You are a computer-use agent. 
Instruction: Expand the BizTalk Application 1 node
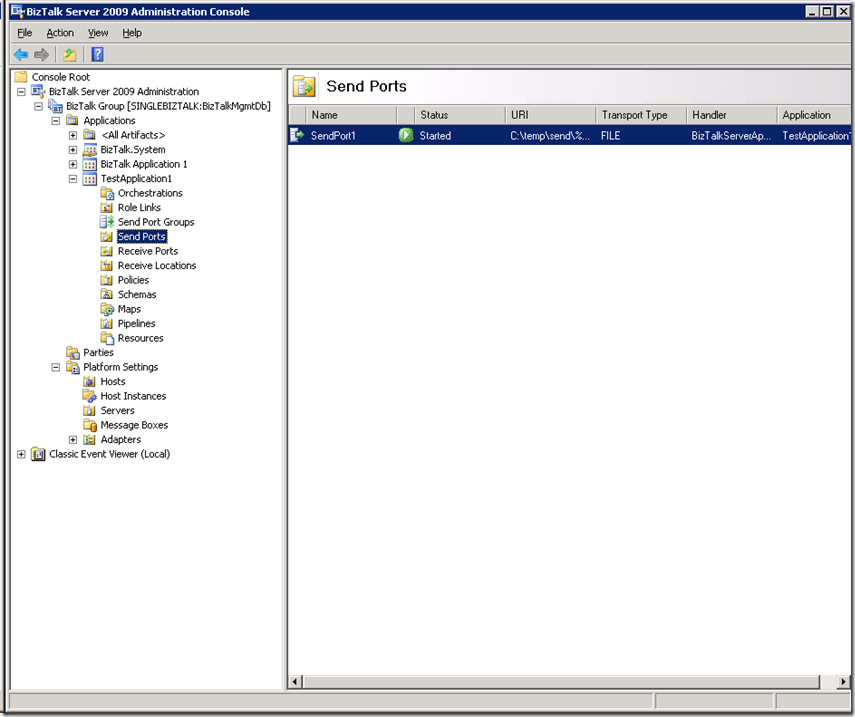click(x=73, y=164)
